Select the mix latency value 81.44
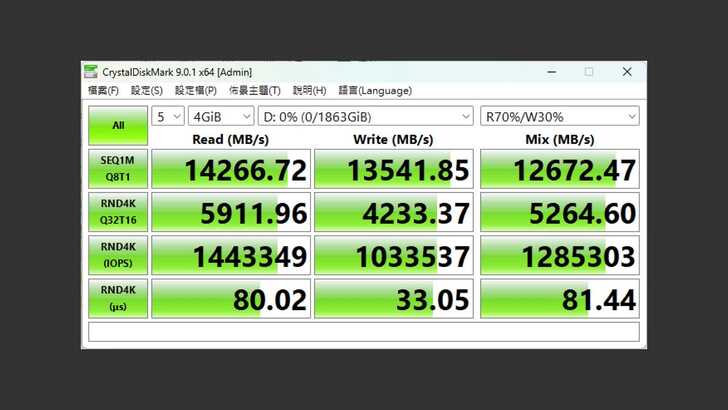The height and width of the screenshot is (410, 728). point(559,299)
